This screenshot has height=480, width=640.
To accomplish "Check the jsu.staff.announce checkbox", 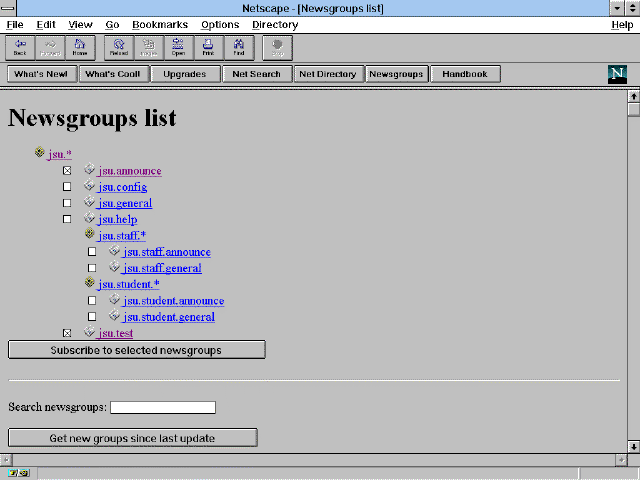I will tap(92, 252).
